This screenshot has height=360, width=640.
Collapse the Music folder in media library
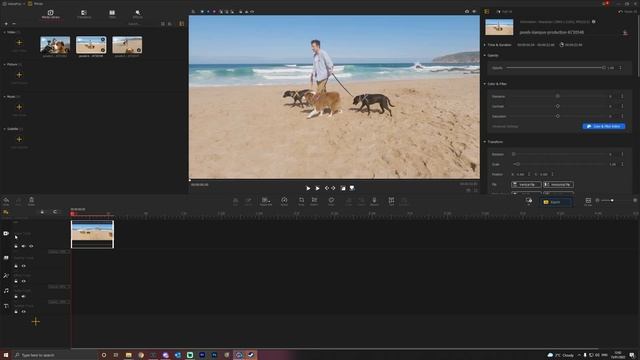[x=4, y=97]
